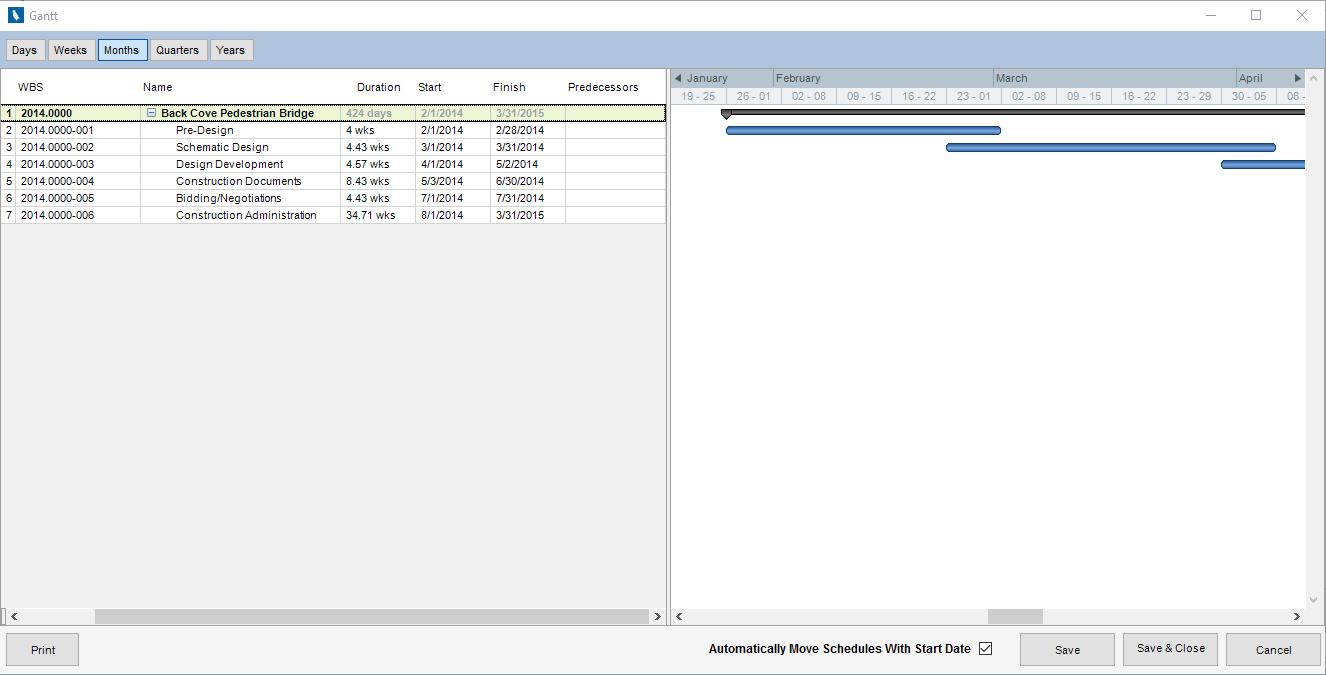Screen dimensions: 1326x675
Task: Click the timeline right navigation arrow
Action: tap(1298, 78)
